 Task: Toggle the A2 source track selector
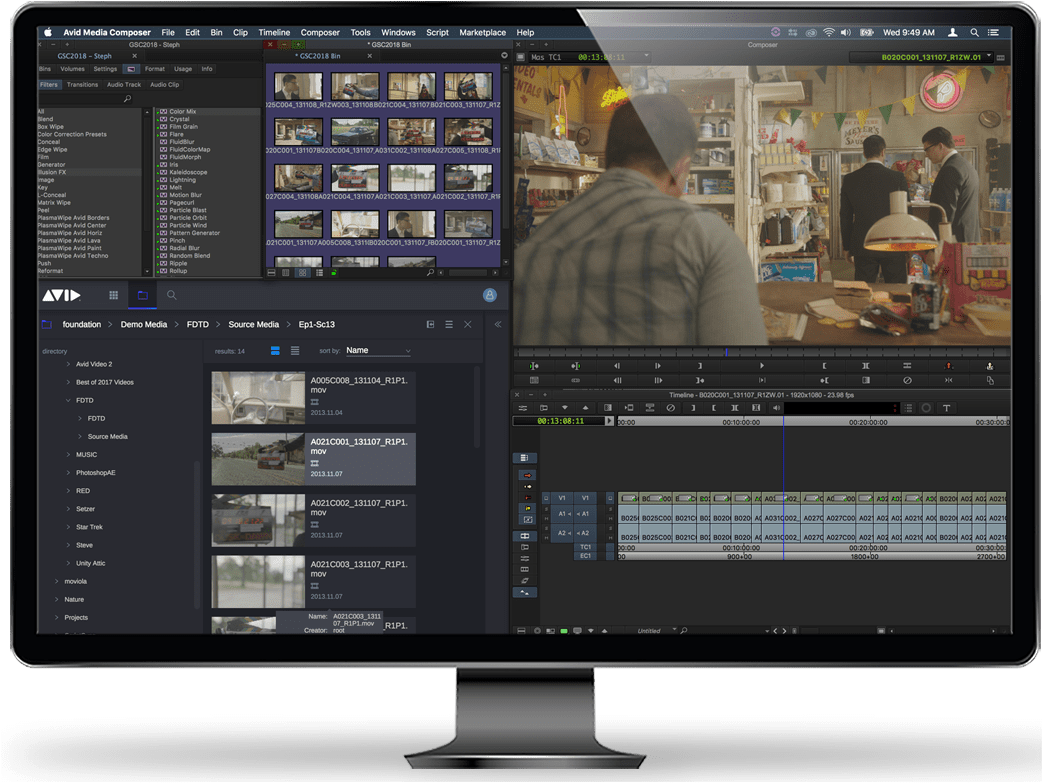coord(561,534)
